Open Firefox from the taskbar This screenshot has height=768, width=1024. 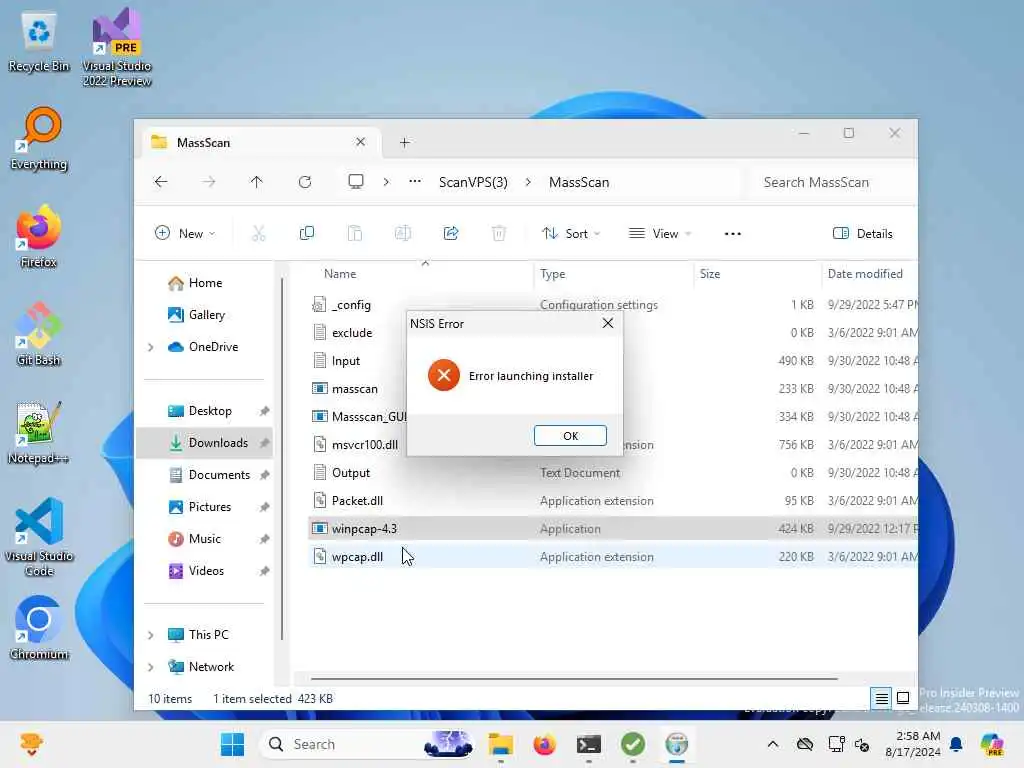(x=544, y=744)
